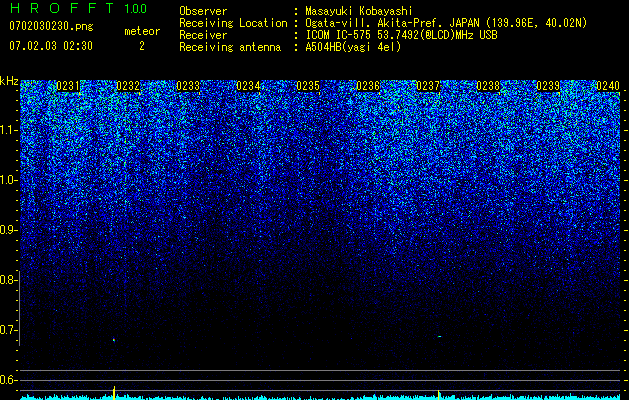Click the 0.8 kHz axis label
The width and height of the screenshot is (629, 400).
(8, 280)
